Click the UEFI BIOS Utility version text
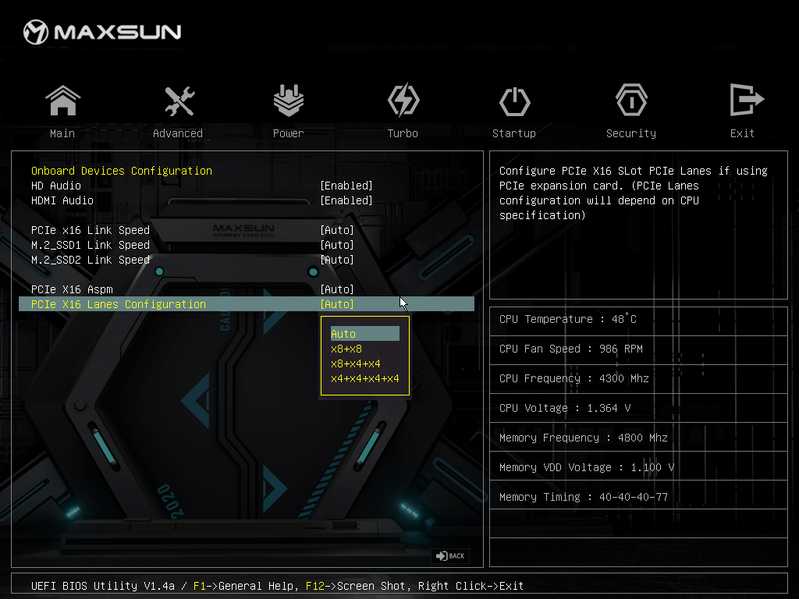The height and width of the screenshot is (599, 799). tap(102, 586)
